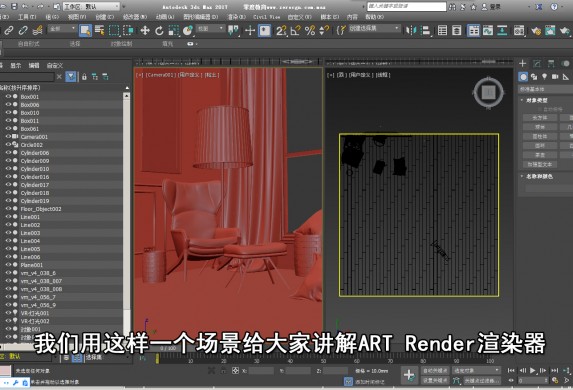Click the Play Animation button
The image size is (573, 390).
point(533,371)
